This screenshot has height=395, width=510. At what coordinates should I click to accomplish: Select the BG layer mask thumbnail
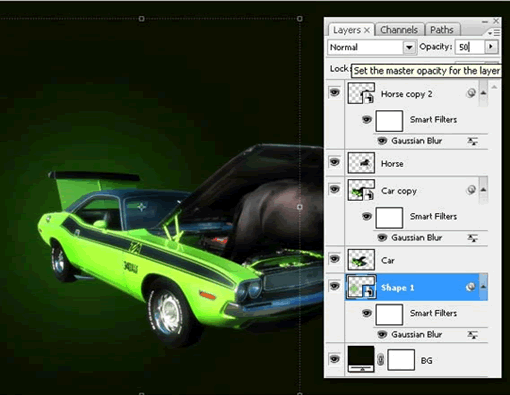click(x=401, y=360)
